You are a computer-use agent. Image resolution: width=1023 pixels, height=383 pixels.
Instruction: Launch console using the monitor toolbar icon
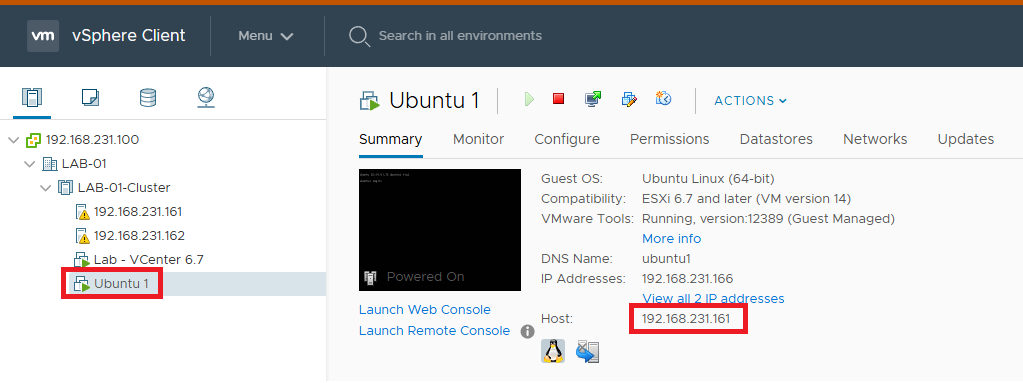click(x=593, y=99)
